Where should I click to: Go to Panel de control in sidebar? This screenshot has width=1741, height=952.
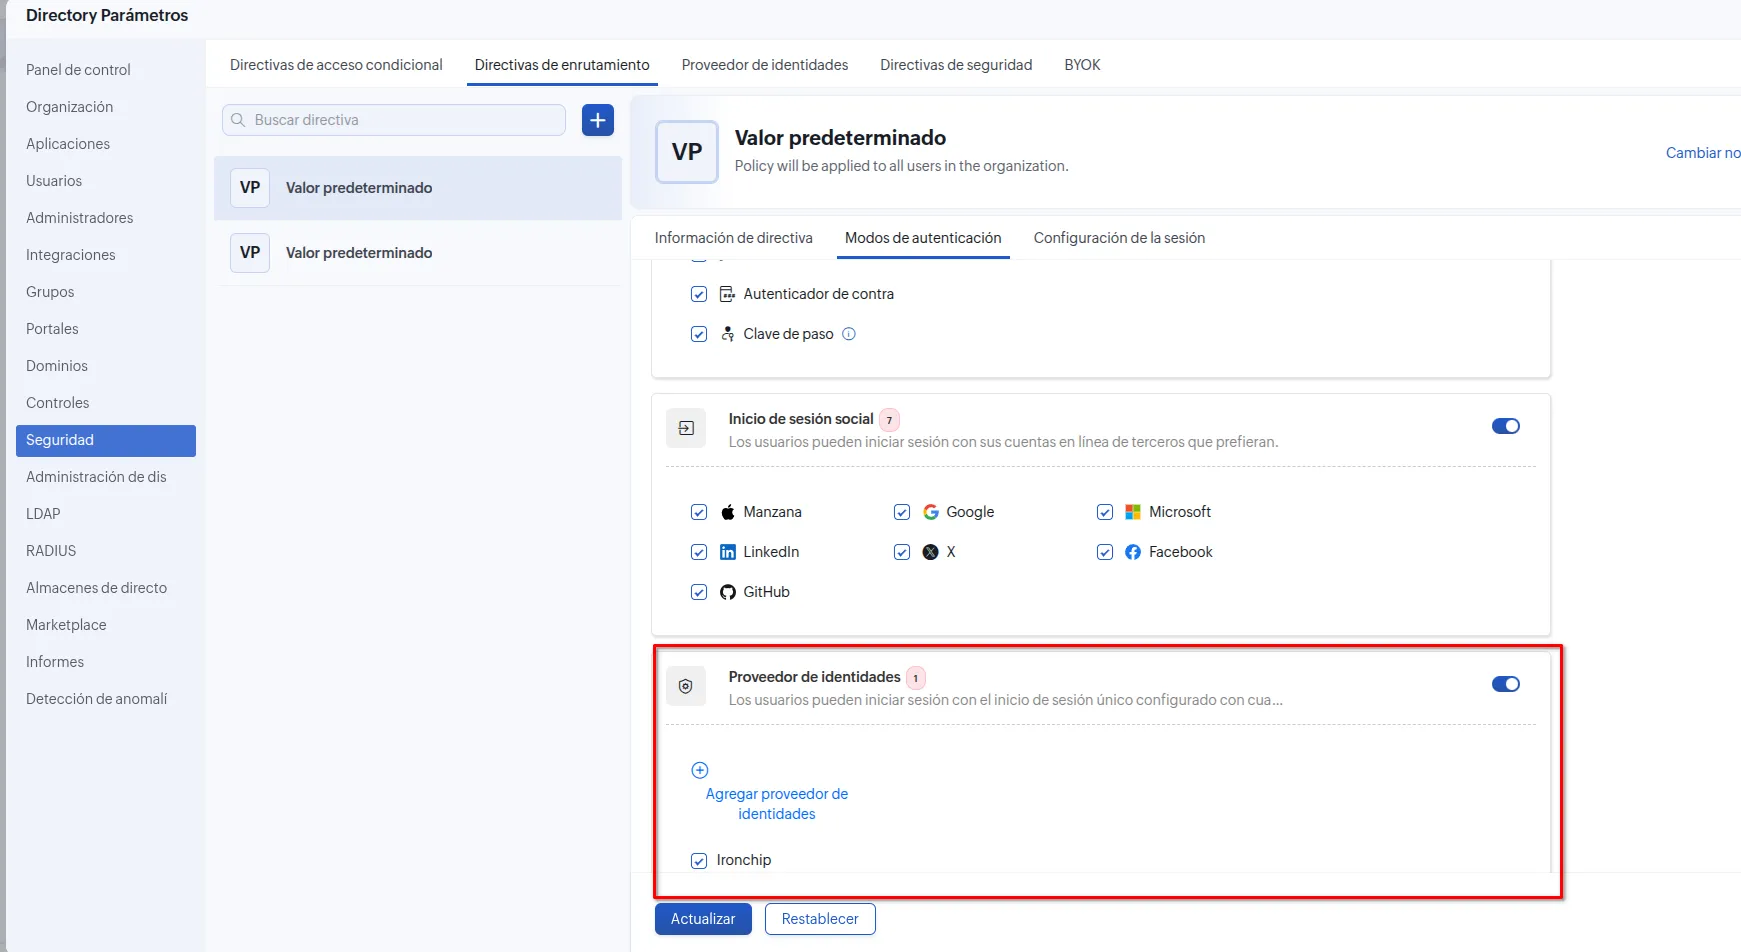coord(78,70)
